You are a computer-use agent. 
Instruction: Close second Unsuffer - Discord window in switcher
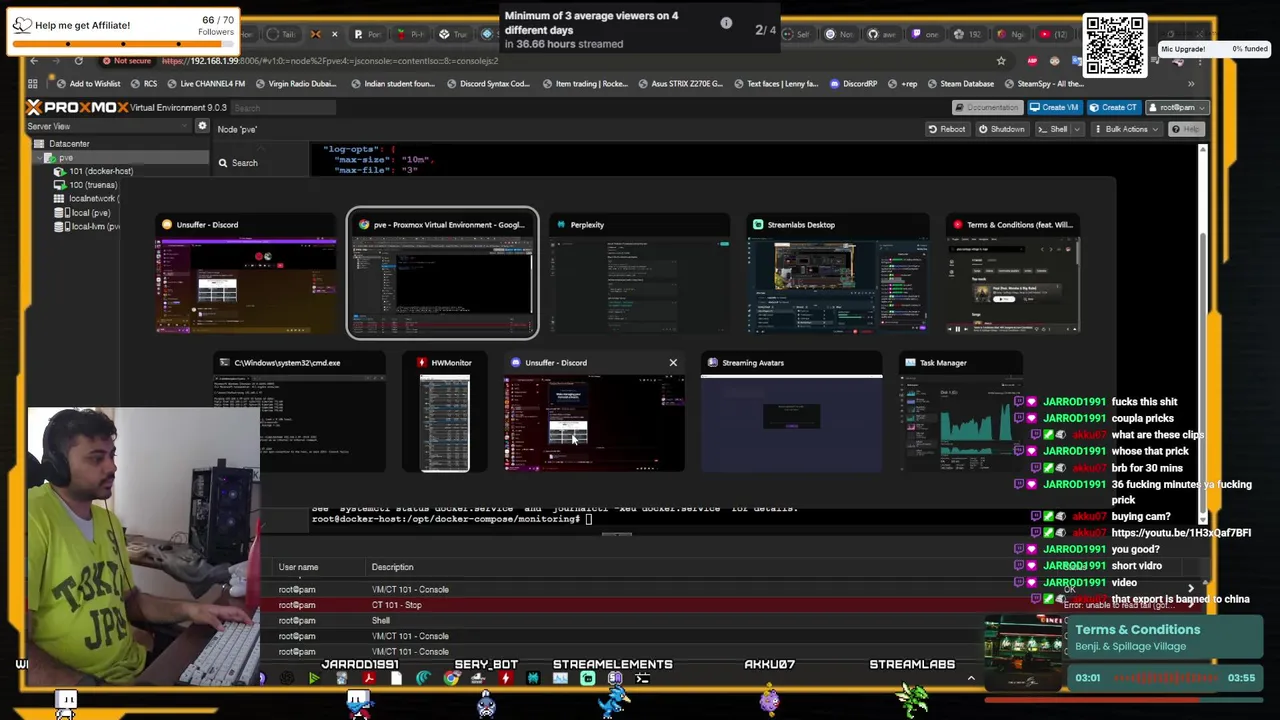tap(673, 363)
